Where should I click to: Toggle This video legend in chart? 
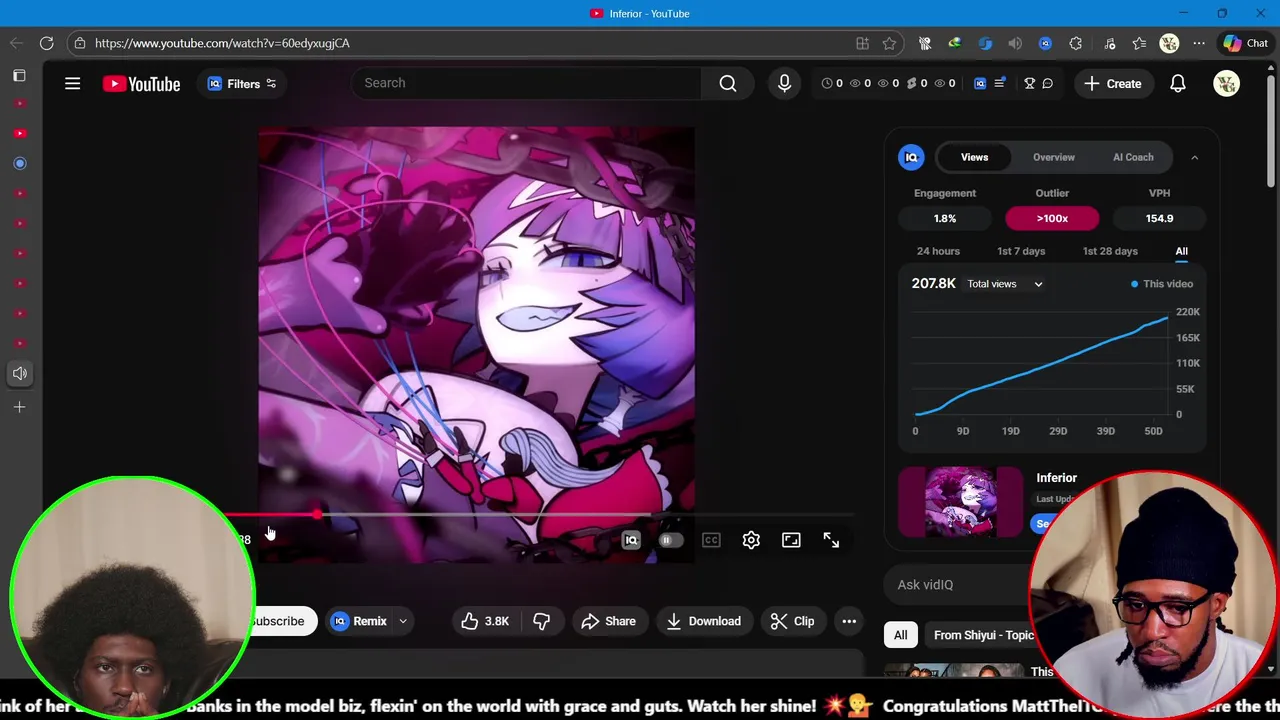[x=1161, y=284]
